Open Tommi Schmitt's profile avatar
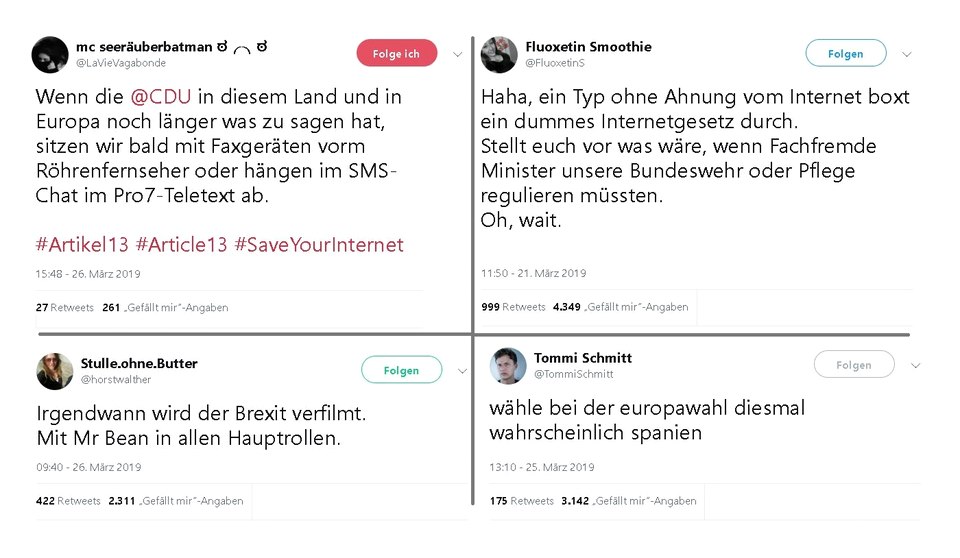Screen dimensions: 960x558 pos(508,366)
